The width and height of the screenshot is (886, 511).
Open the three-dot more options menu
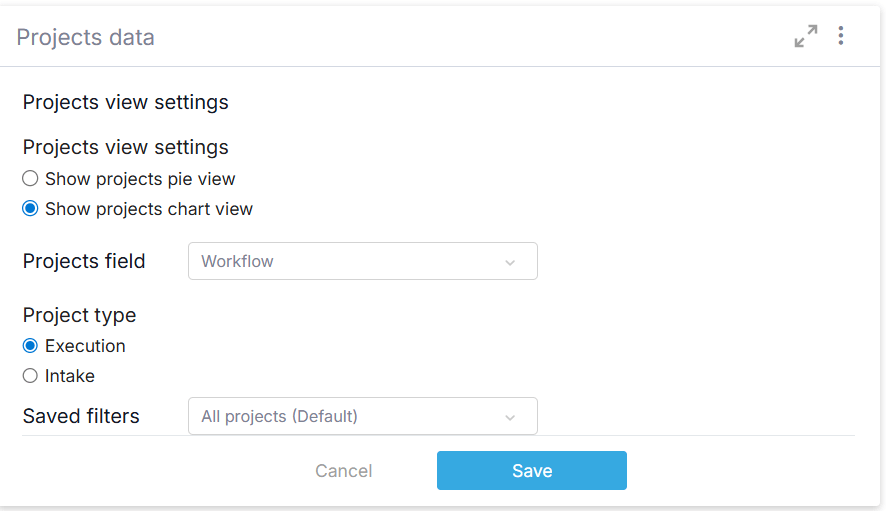point(841,36)
